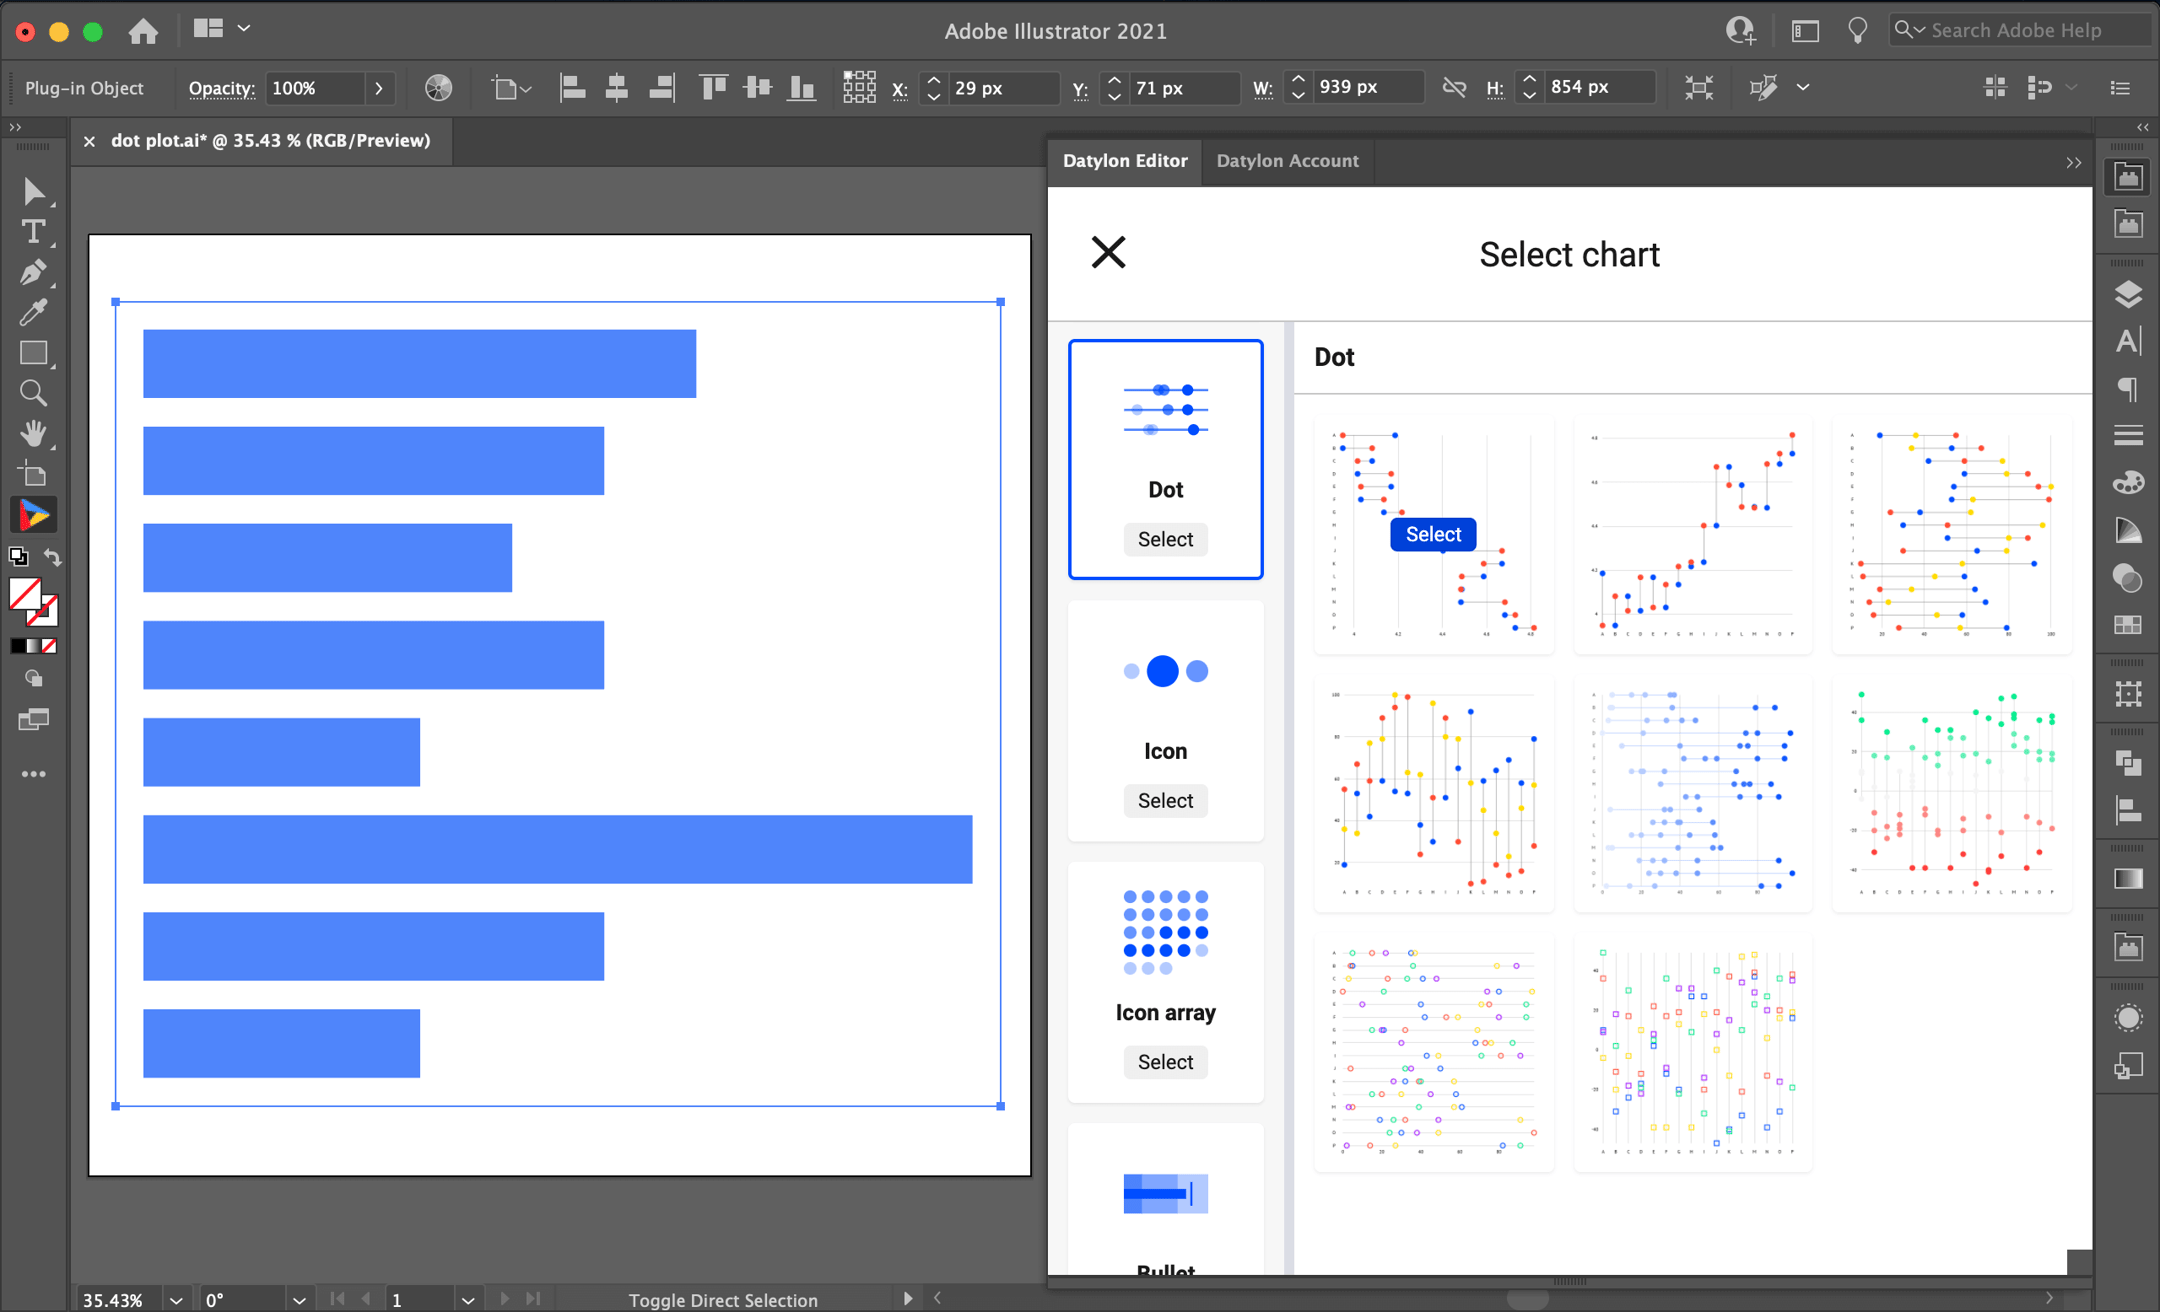Click the Datylon plugin tool in the toolbar
This screenshot has width=2160, height=1312.
point(33,514)
